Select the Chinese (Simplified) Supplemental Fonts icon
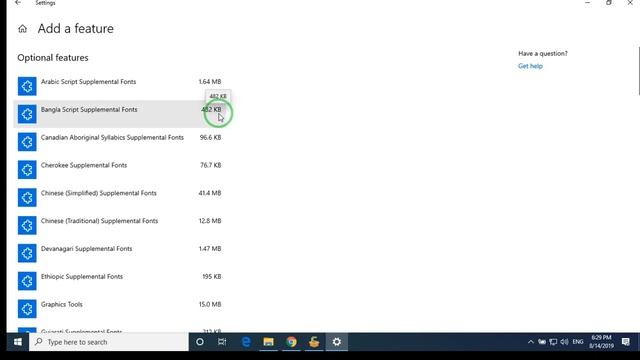The width and height of the screenshot is (640, 360). click(27, 198)
